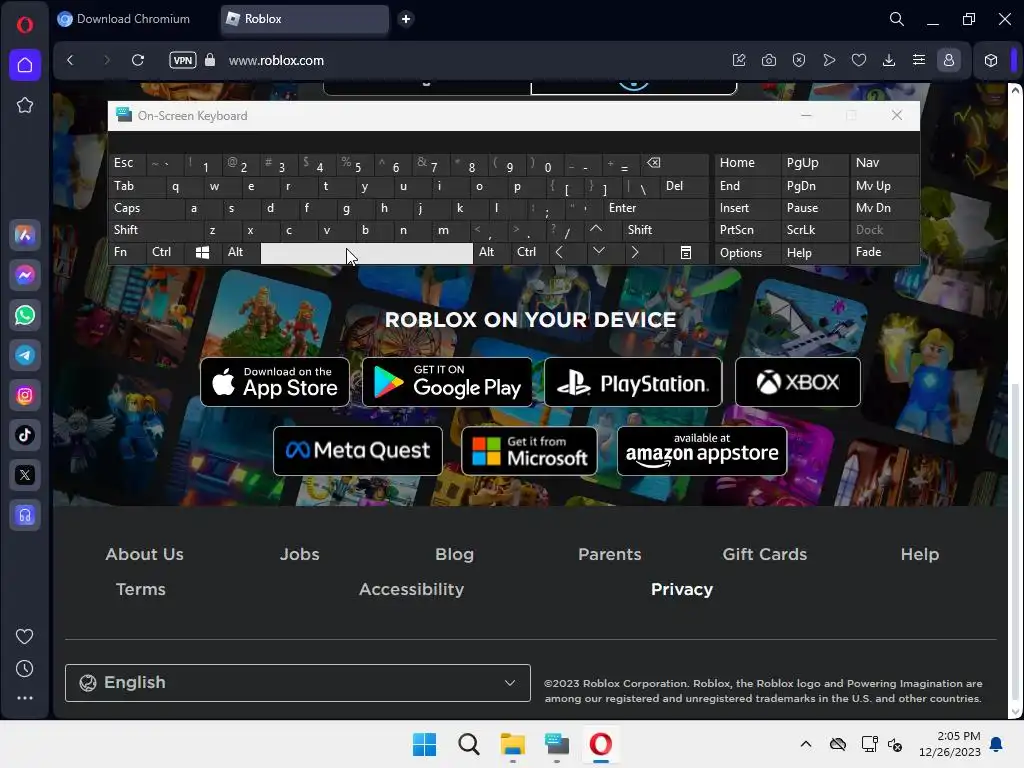Screen dimensions: 1024x768
Task: Toggle Nav mode key
Action: pos(884,163)
